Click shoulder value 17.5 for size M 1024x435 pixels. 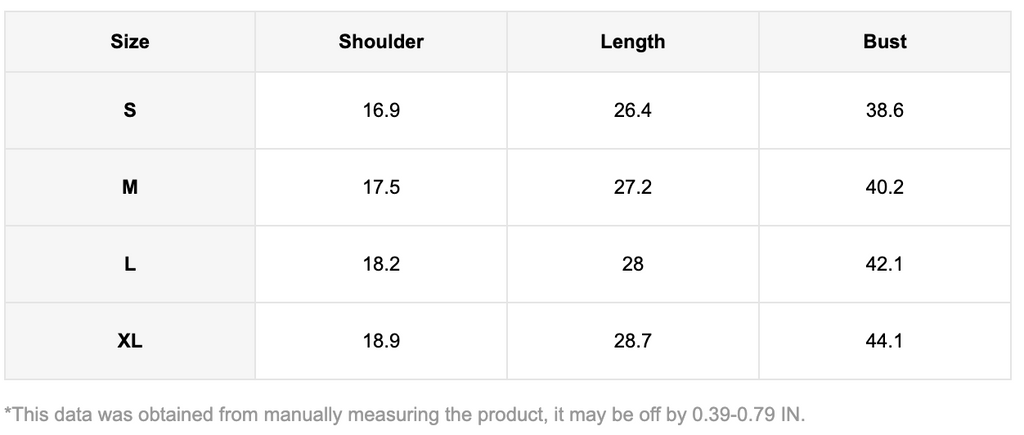pyautogui.click(x=381, y=187)
